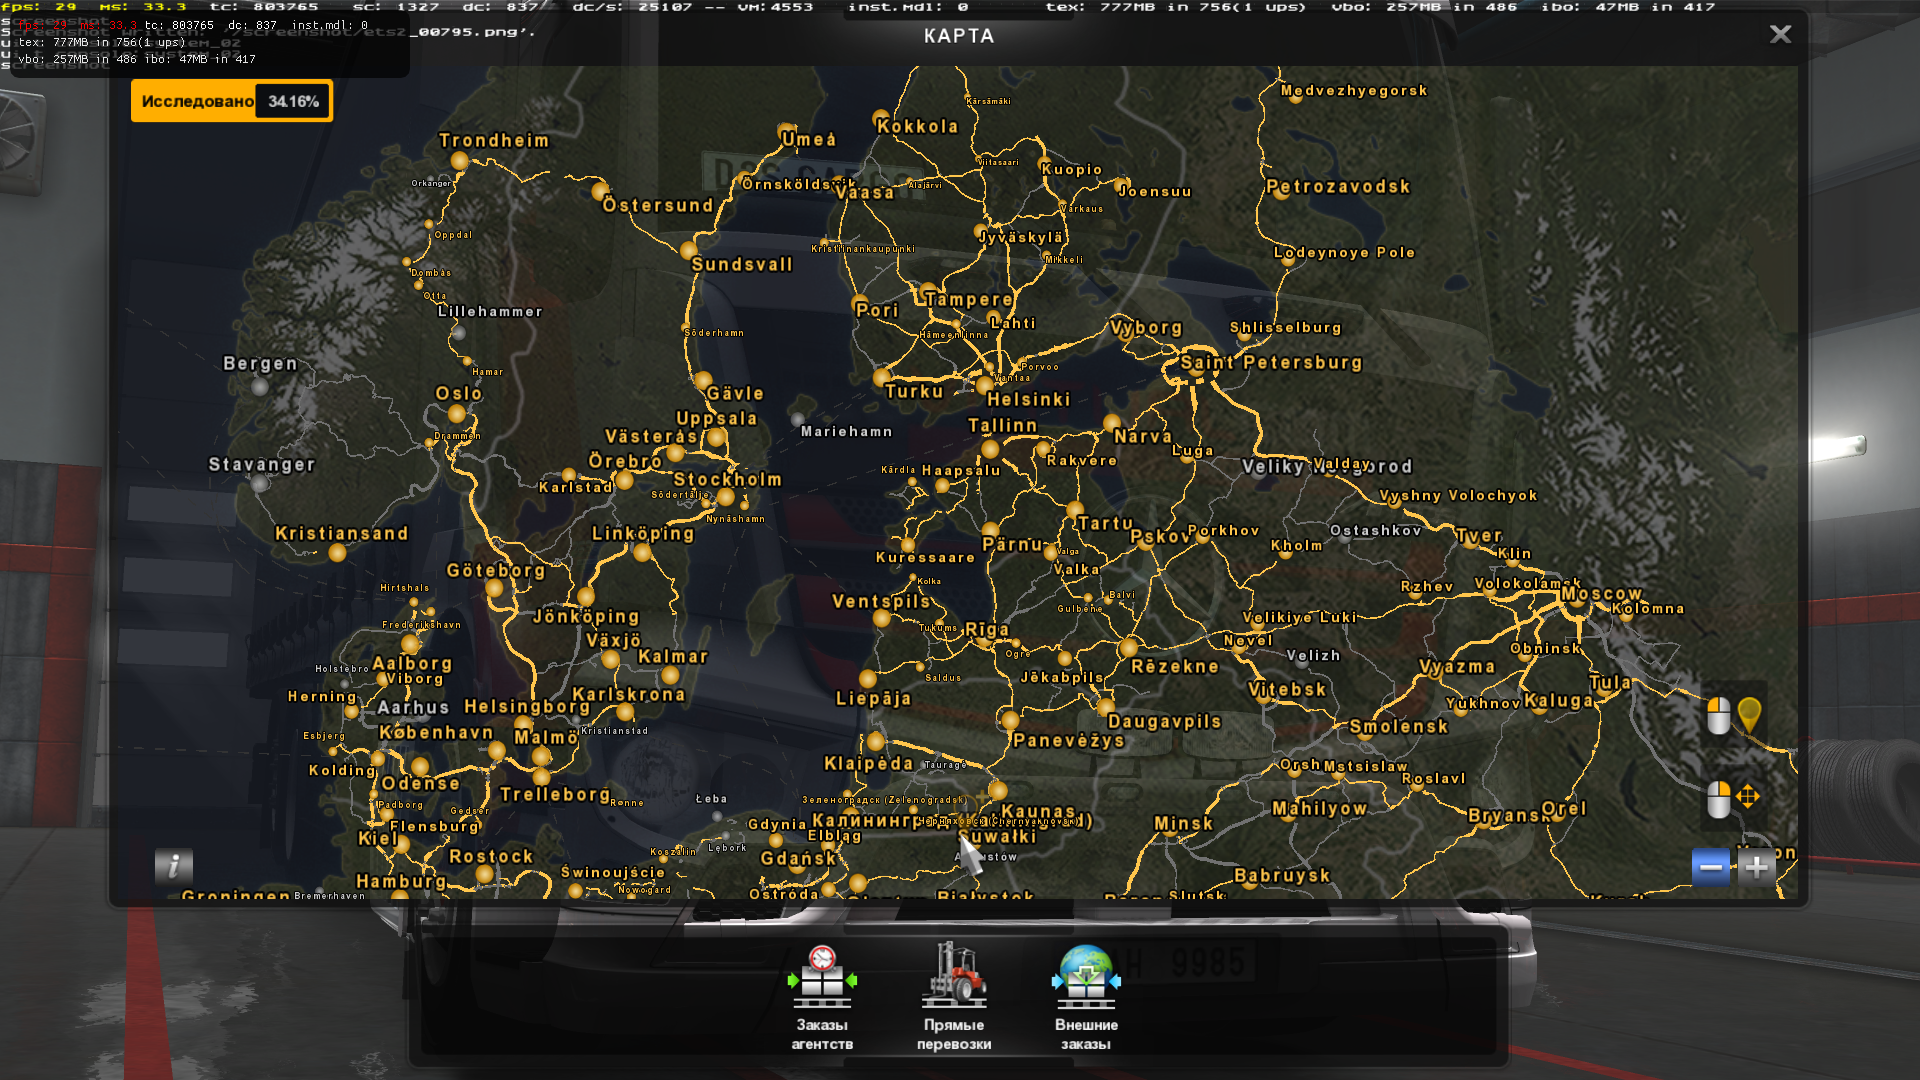This screenshot has height=1080, width=1920.
Task: Select Helsinki on the map
Action: (x=985, y=385)
